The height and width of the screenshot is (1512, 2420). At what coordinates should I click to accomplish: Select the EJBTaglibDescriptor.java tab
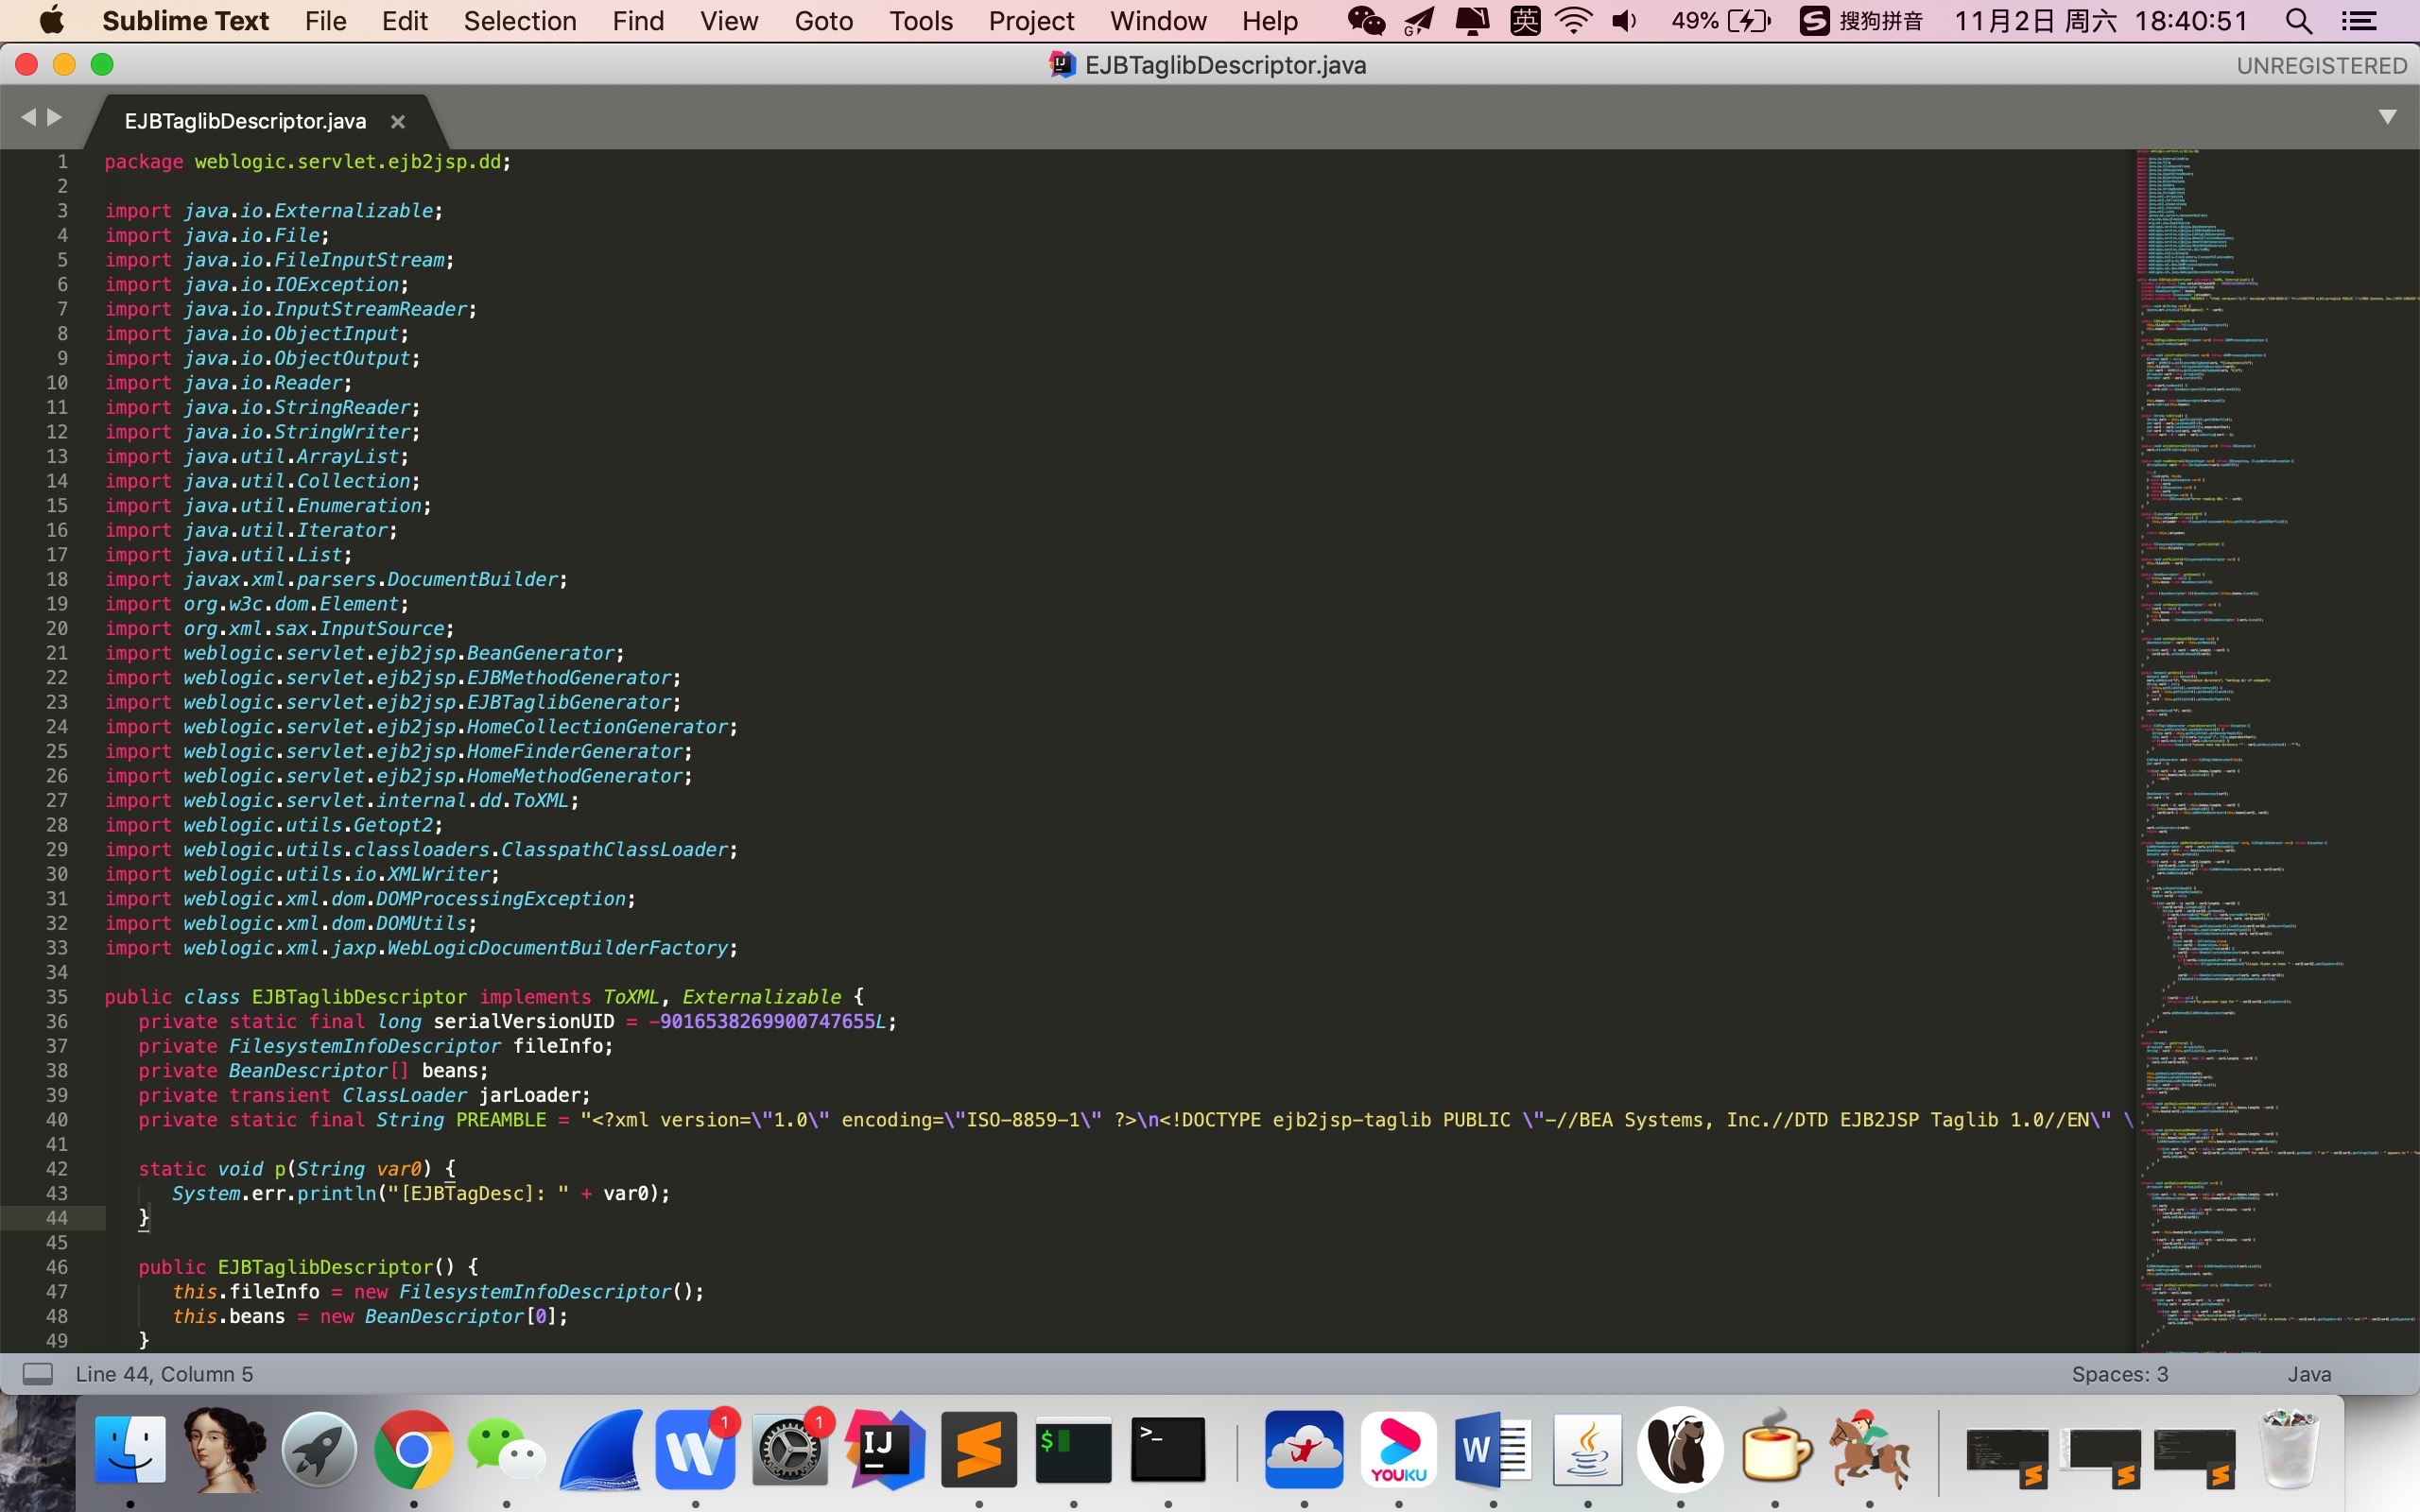coord(245,122)
